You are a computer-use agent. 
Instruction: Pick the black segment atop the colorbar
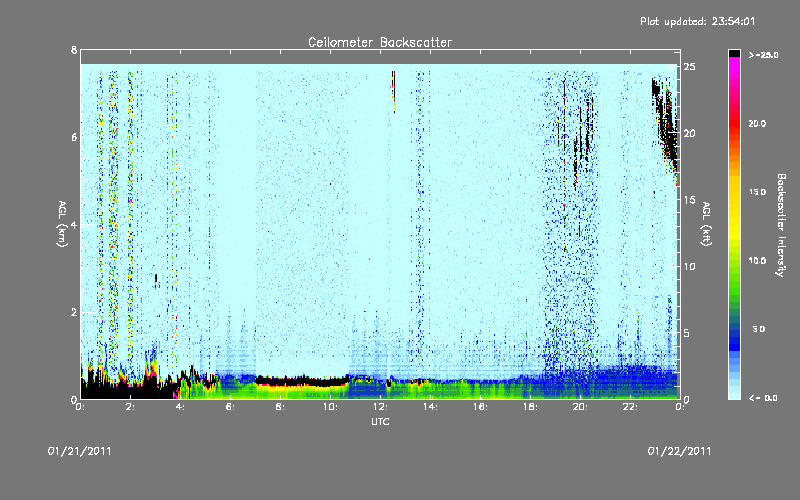tap(734, 53)
